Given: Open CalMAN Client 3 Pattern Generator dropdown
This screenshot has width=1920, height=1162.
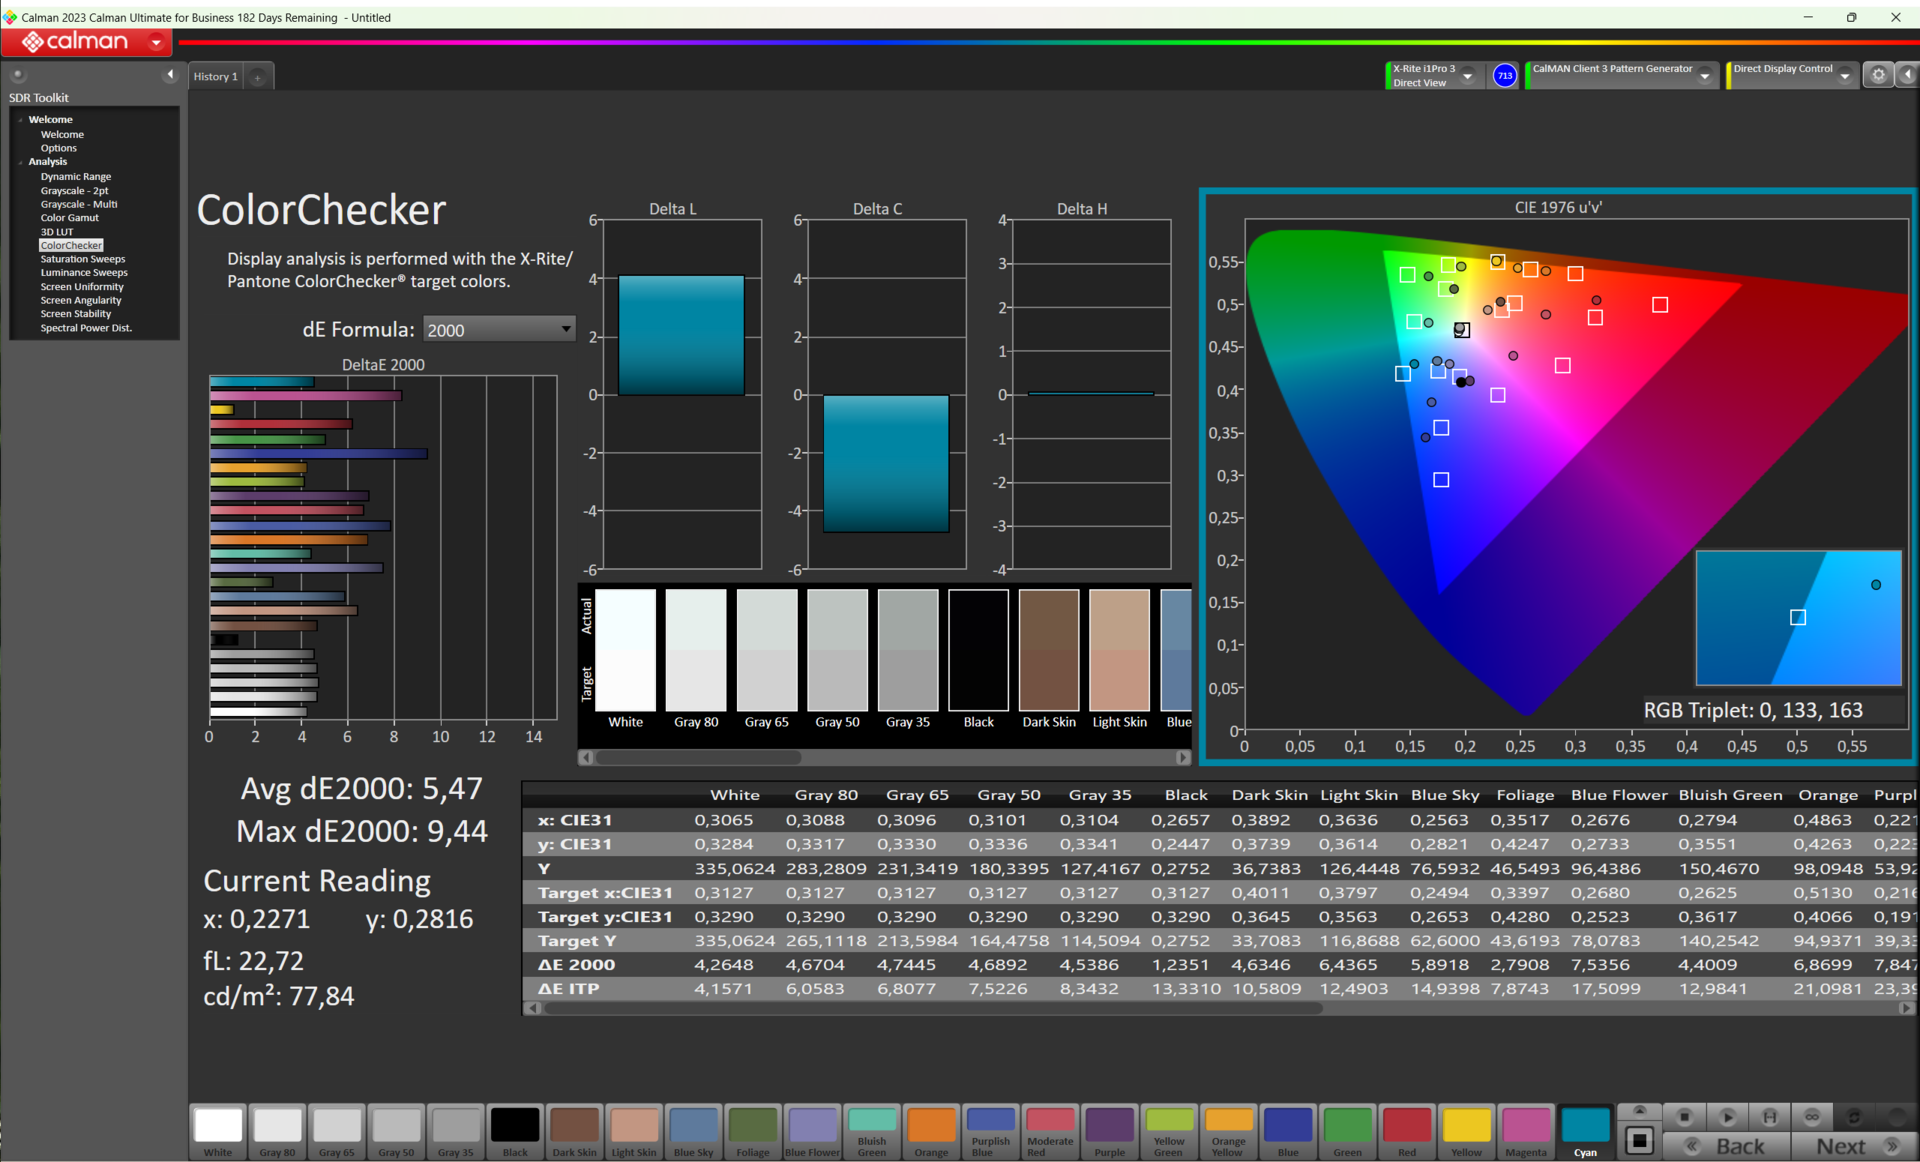Looking at the screenshot, I should pyautogui.click(x=1704, y=76).
